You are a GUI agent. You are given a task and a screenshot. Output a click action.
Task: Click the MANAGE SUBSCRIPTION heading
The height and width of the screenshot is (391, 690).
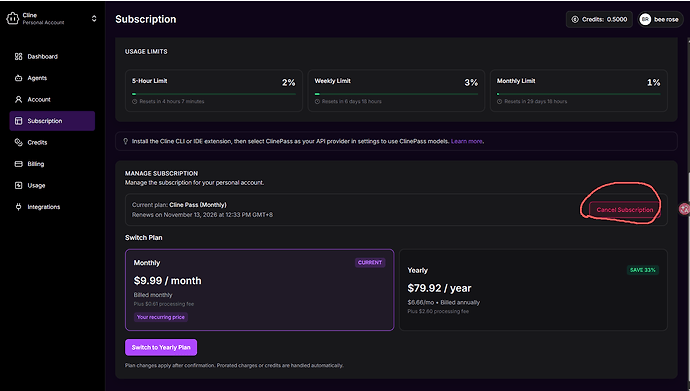click(x=161, y=173)
